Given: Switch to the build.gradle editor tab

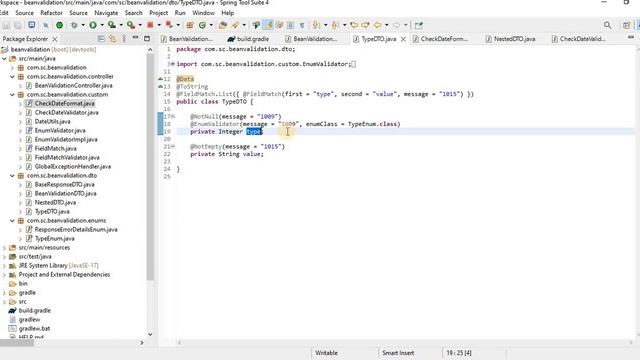Looking at the screenshot, I should 248,39.
